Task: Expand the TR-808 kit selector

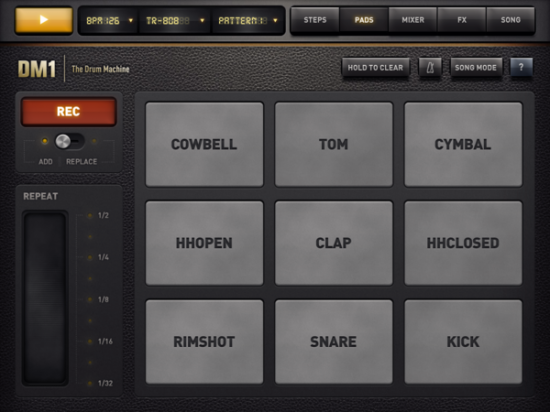Action: (175, 21)
